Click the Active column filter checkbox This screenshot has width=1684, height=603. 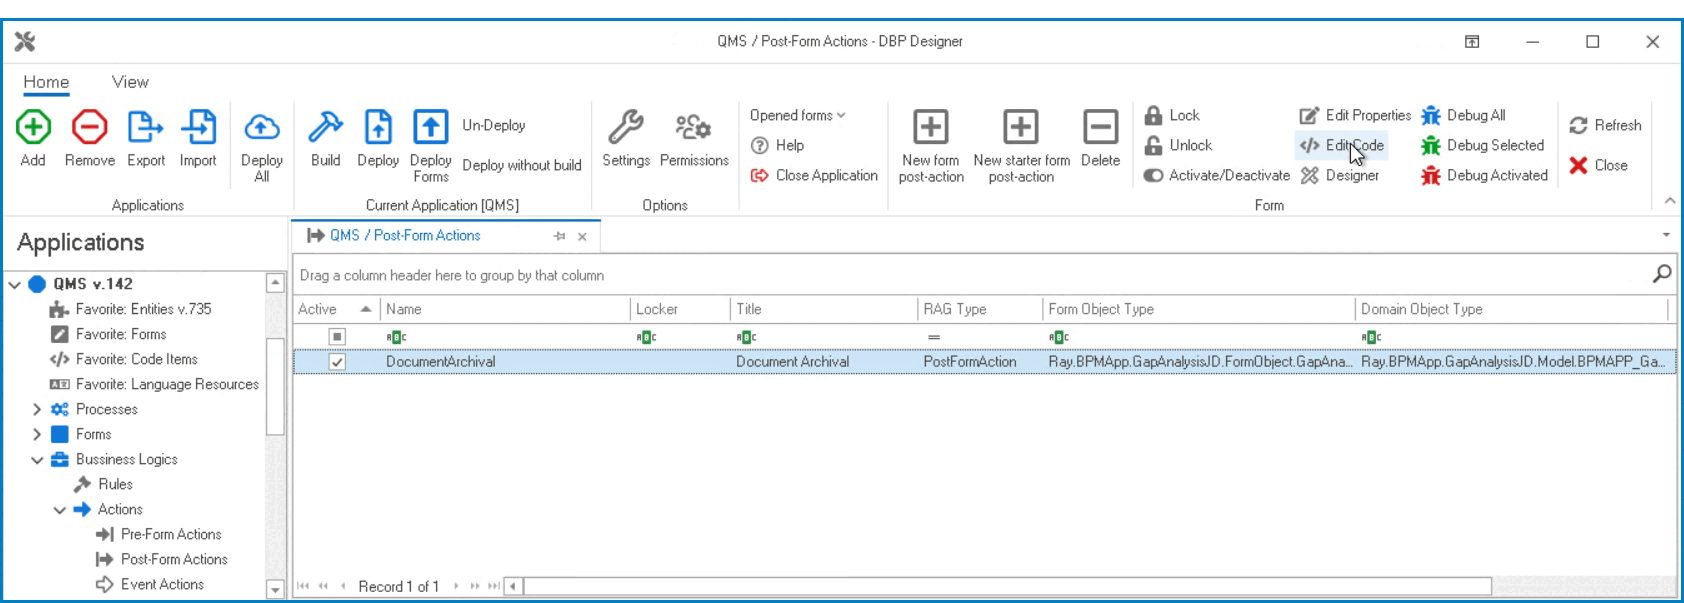pyautogui.click(x=337, y=337)
